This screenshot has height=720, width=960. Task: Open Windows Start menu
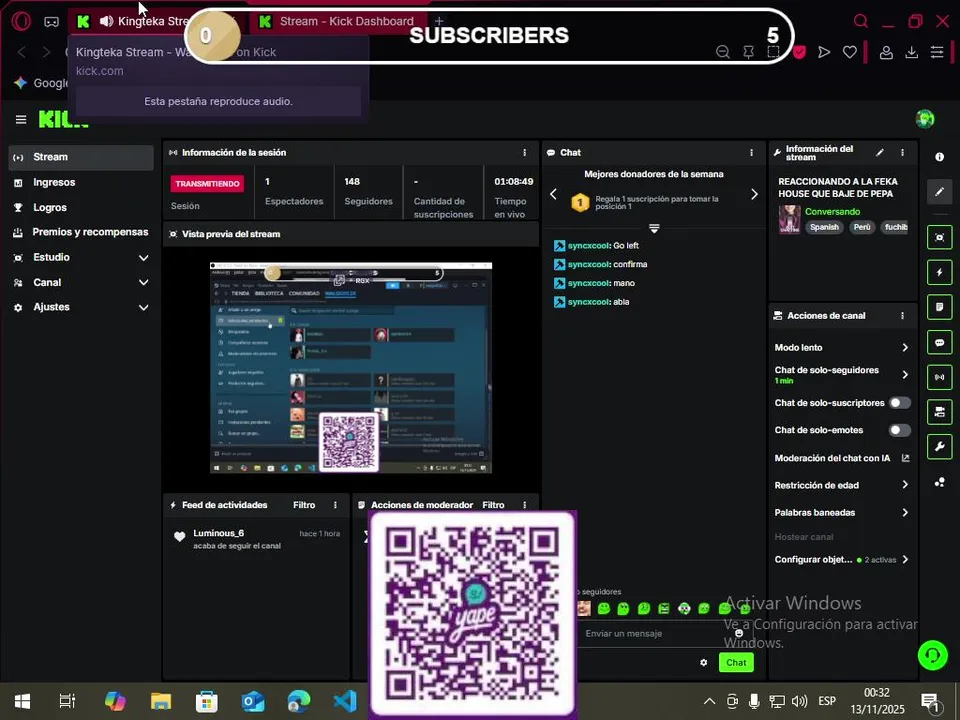(x=23, y=701)
